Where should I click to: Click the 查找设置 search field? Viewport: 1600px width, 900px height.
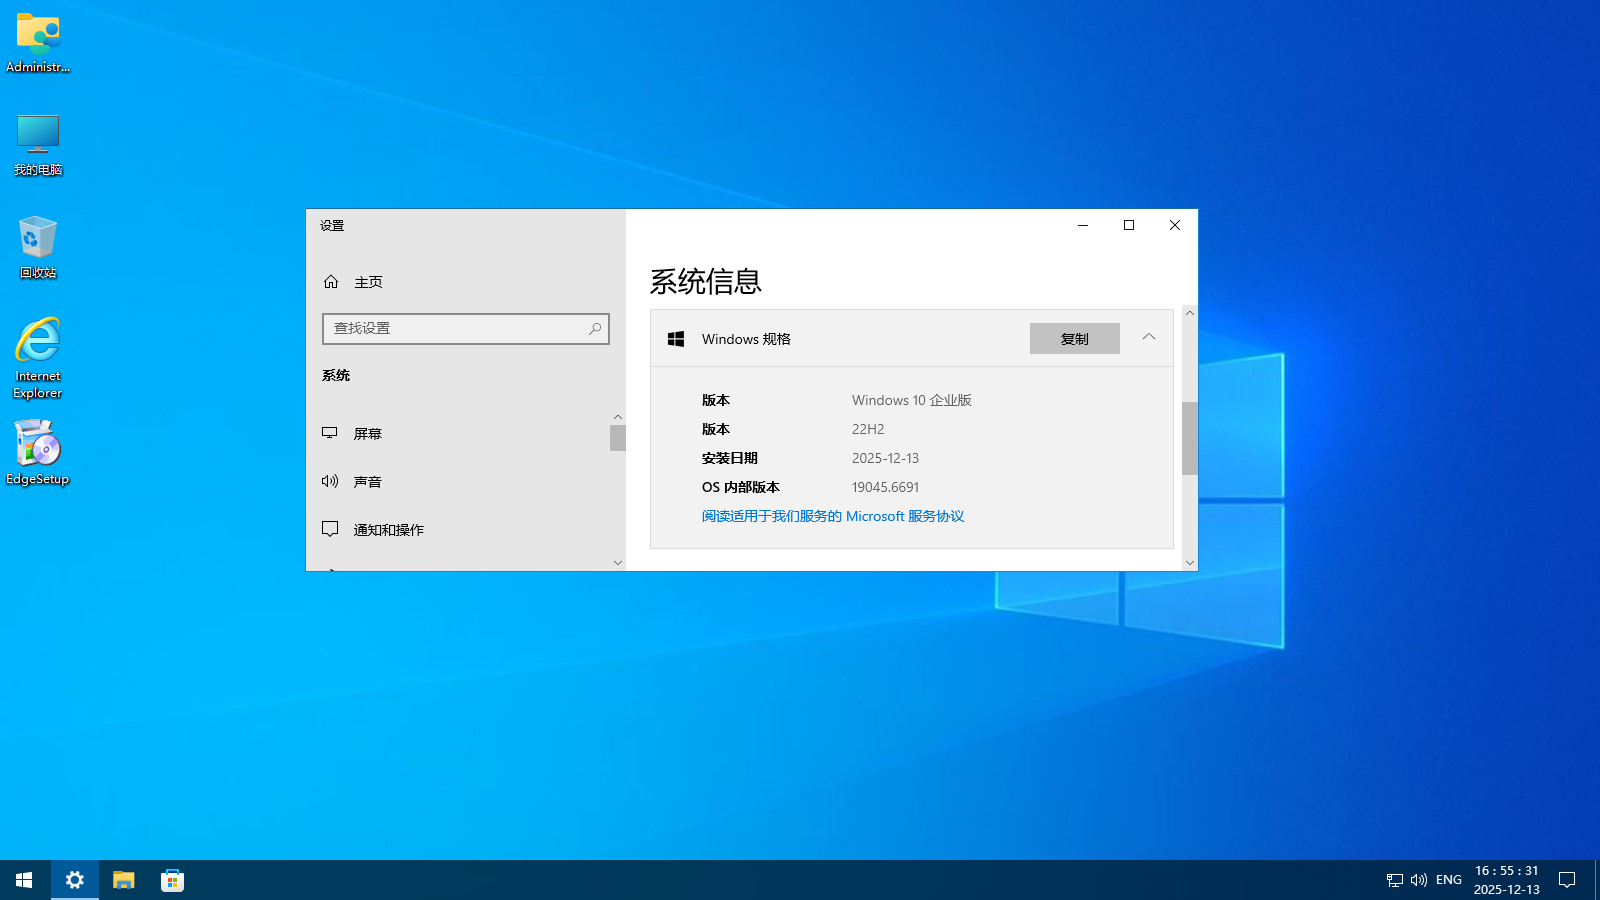click(466, 329)
